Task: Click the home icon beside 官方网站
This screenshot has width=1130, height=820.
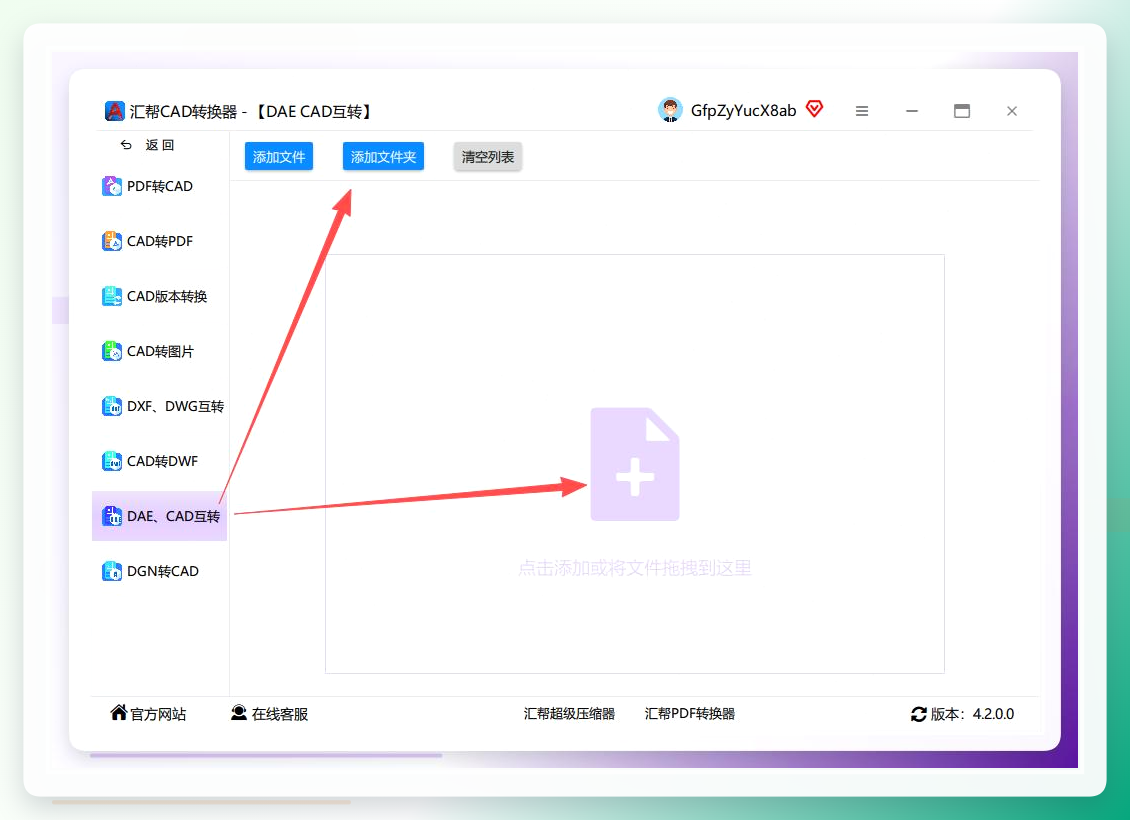Action: (119, 713)
